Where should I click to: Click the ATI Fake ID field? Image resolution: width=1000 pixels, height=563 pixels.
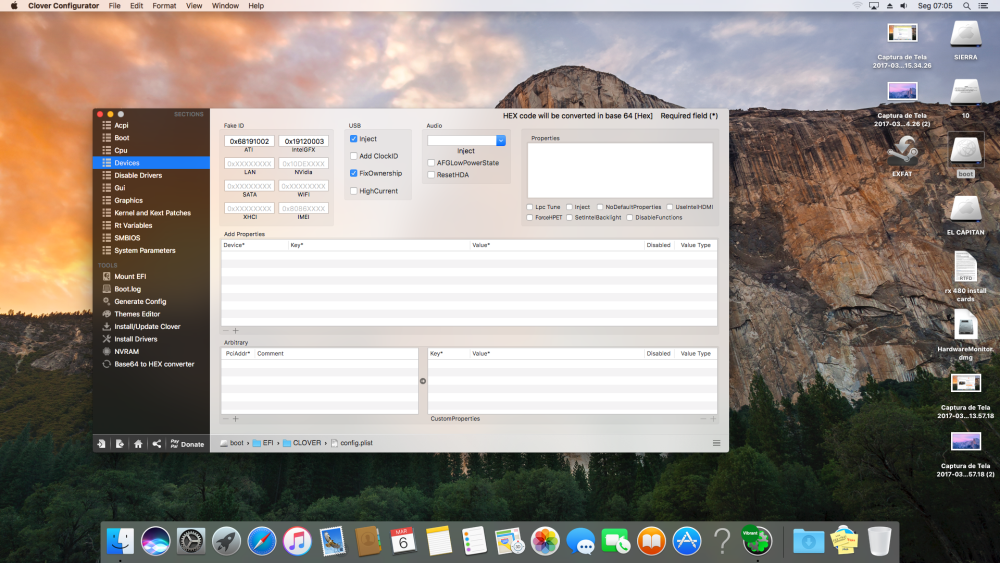click(249, 142)
